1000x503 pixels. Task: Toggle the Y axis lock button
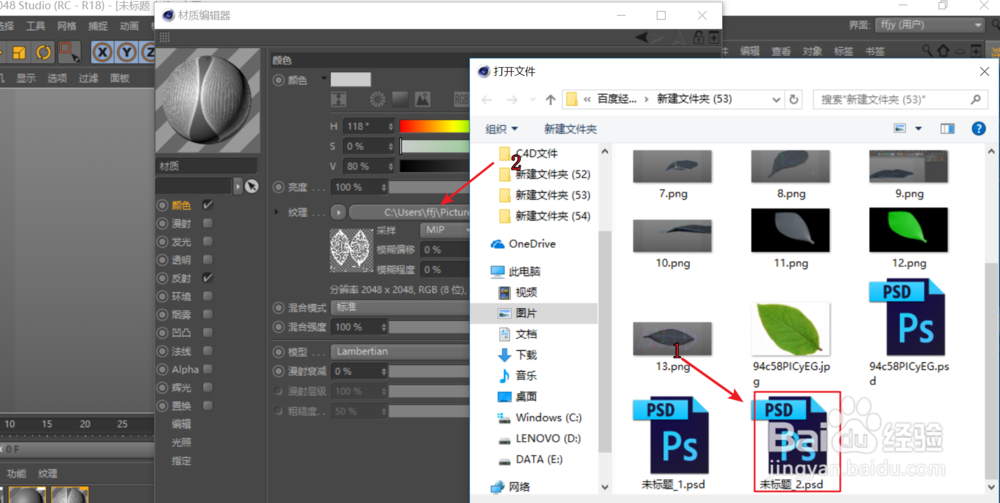pos(127,52)
